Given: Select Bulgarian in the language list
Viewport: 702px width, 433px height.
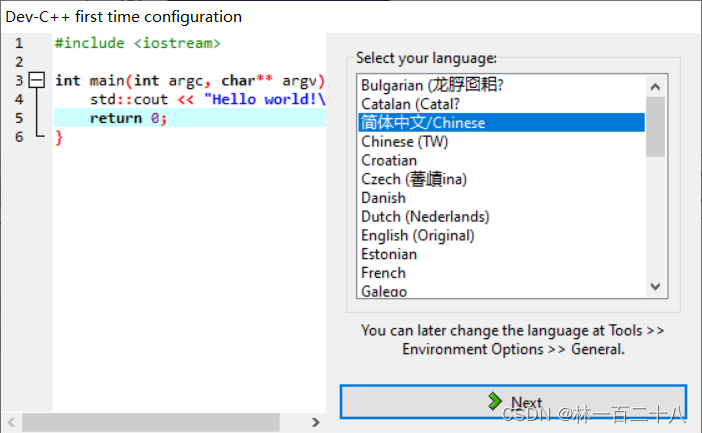Looking at the screenshot, I should [x=501, y=85].
